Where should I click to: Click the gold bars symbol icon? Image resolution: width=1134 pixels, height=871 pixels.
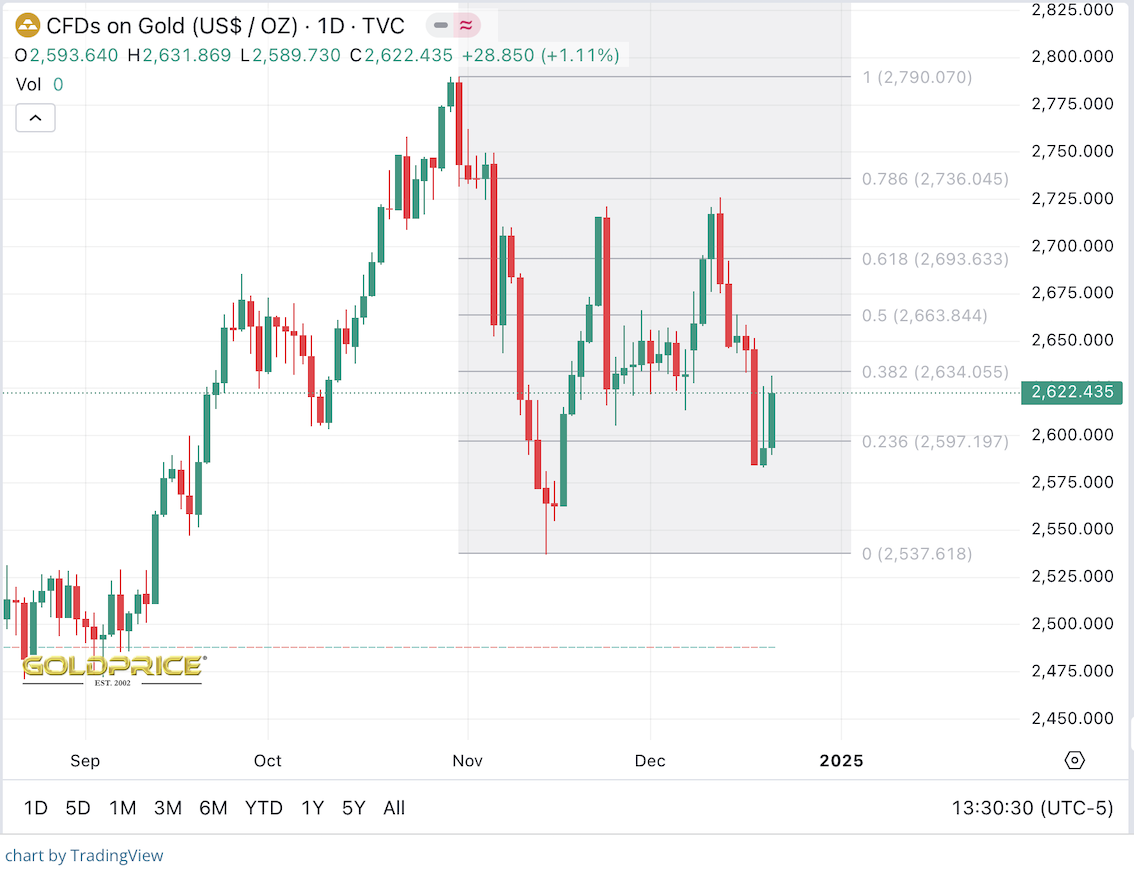click(x=28, y=25)
